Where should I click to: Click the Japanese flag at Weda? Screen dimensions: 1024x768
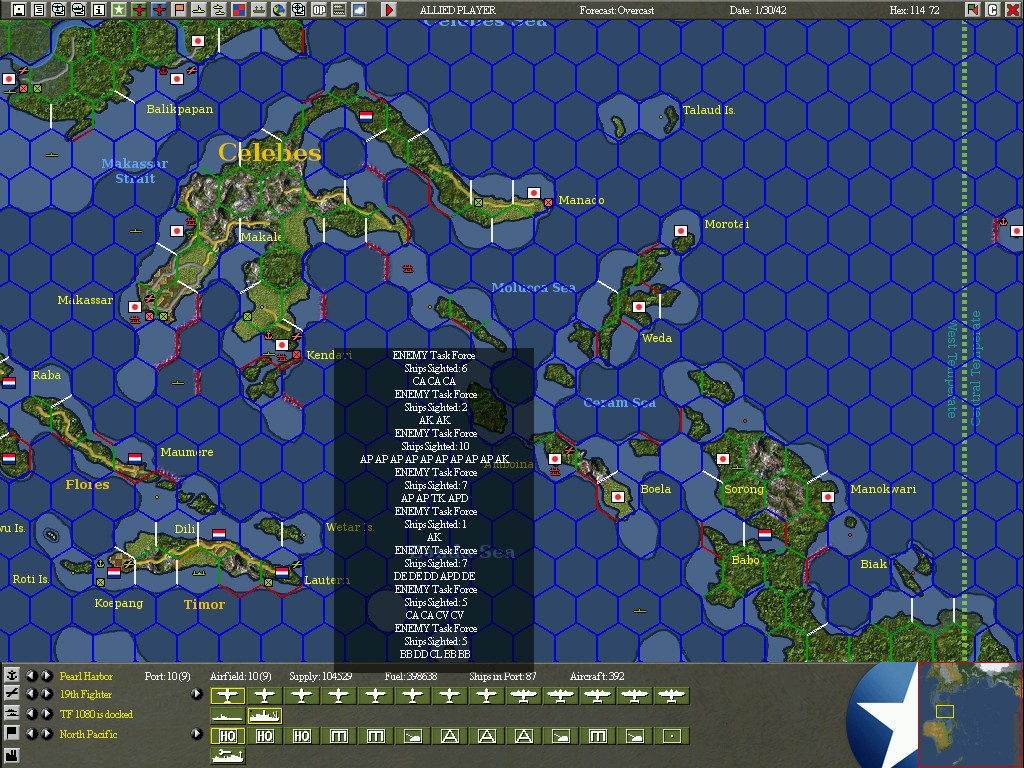pyautogui.click(x=639, y=307)
